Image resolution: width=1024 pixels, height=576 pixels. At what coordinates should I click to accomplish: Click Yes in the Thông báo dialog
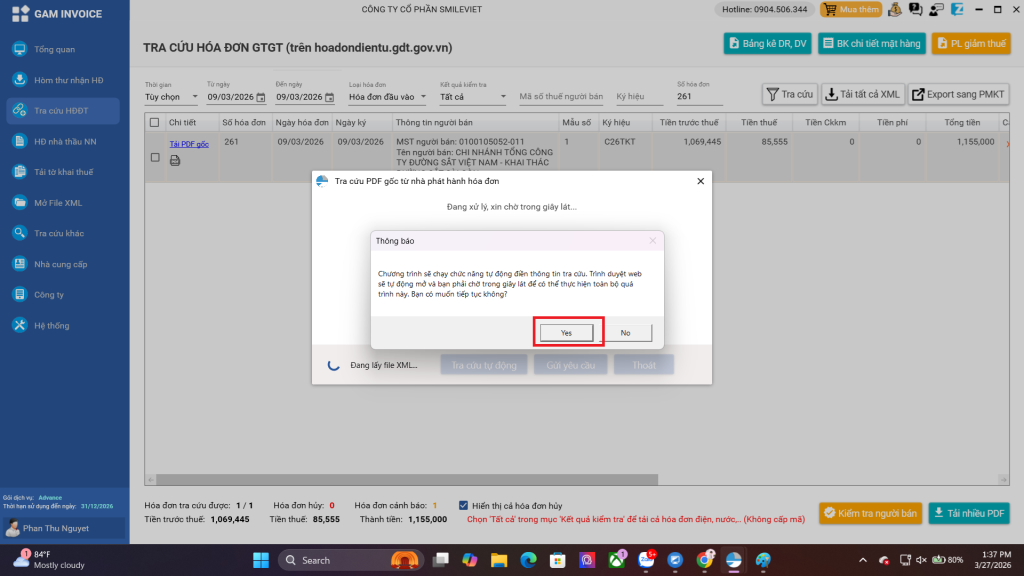(566, 332)
